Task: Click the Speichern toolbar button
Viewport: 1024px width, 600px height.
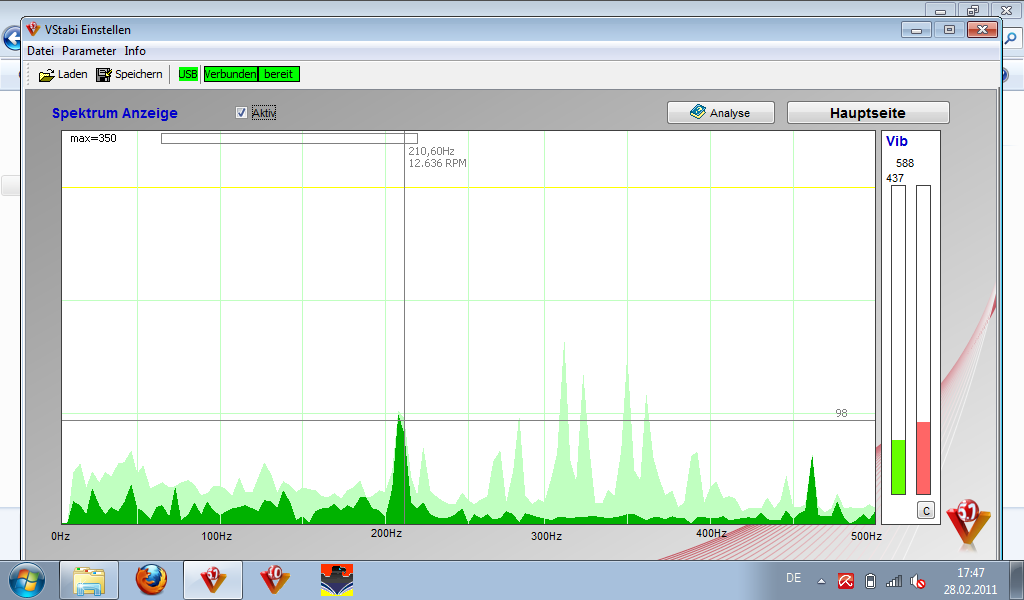Action: (129, 74)
